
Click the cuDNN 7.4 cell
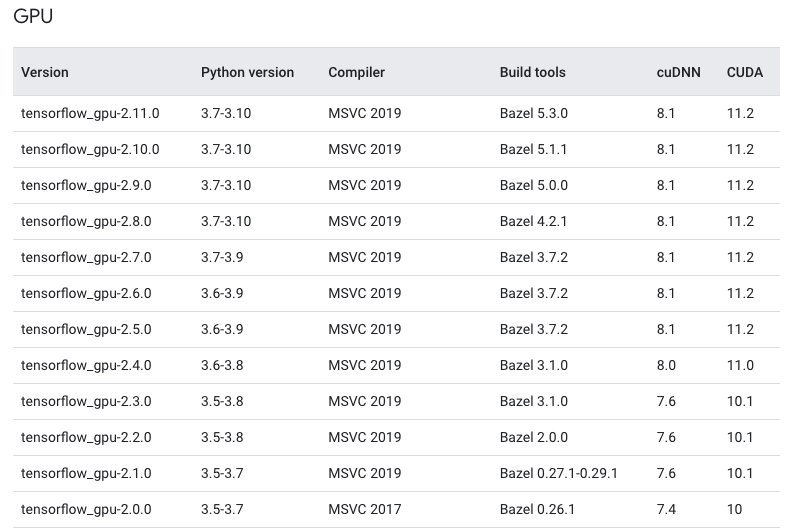[666, 510]
